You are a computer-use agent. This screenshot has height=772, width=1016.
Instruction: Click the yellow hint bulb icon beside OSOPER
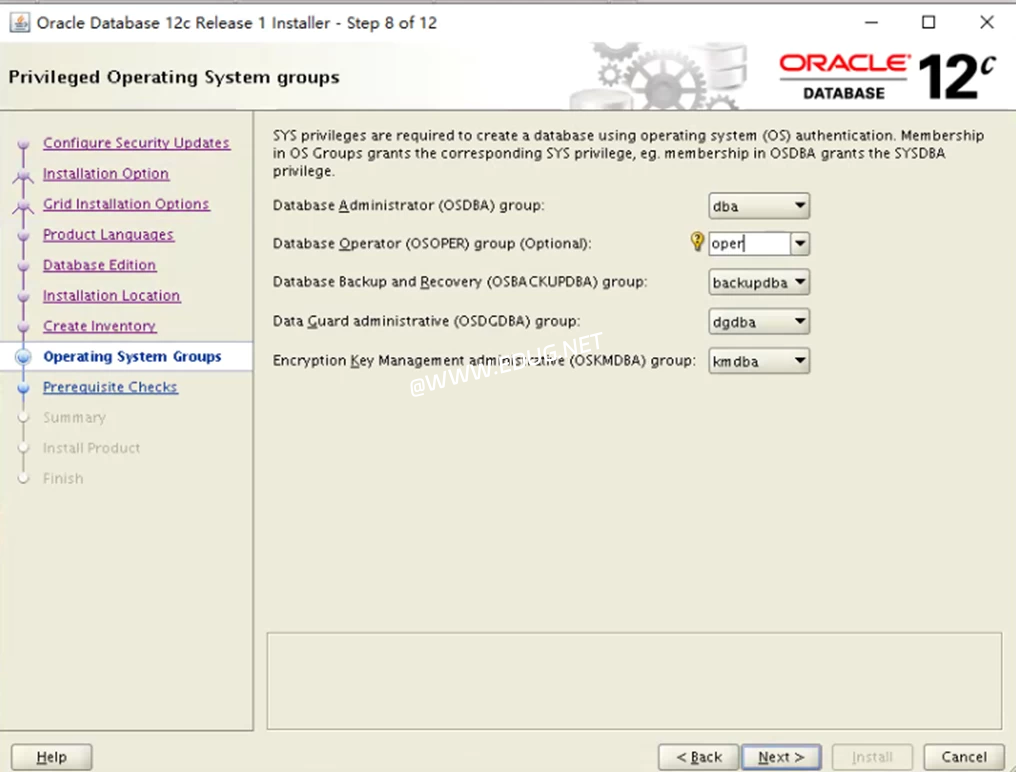coord(697,242)
